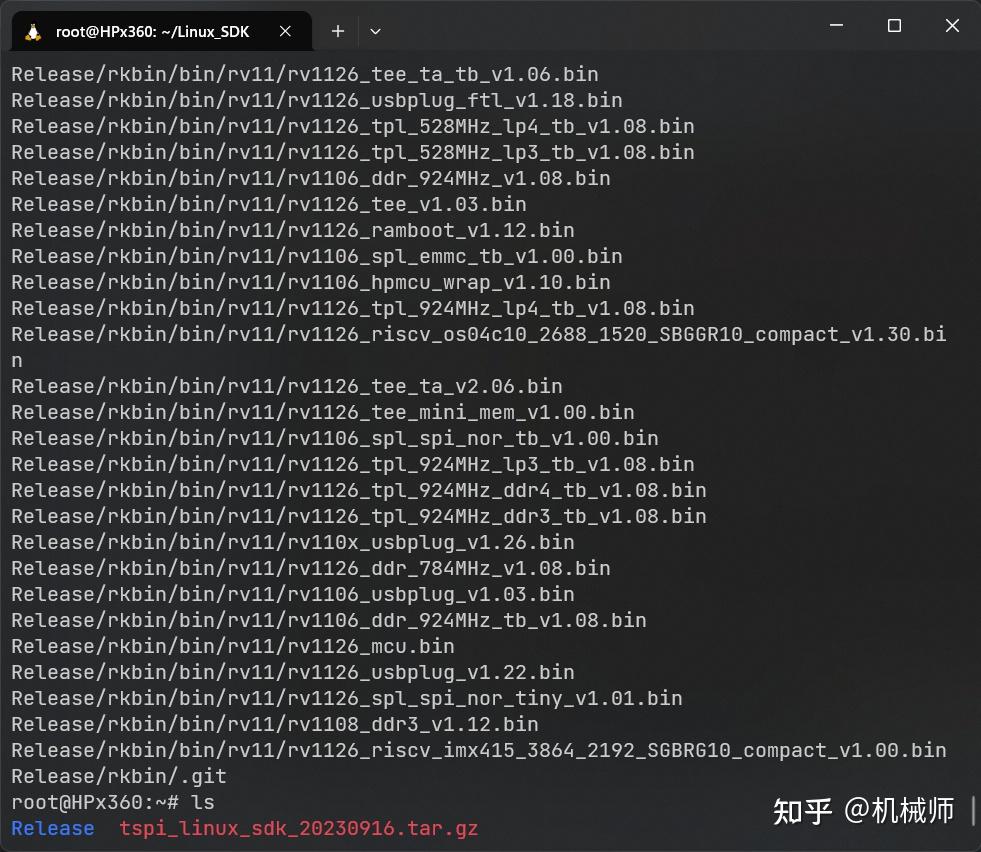The image size is (981, 852).
Task: Open the tab selection chevron menu
Action: pyautogui.click(x=375, y=31)
